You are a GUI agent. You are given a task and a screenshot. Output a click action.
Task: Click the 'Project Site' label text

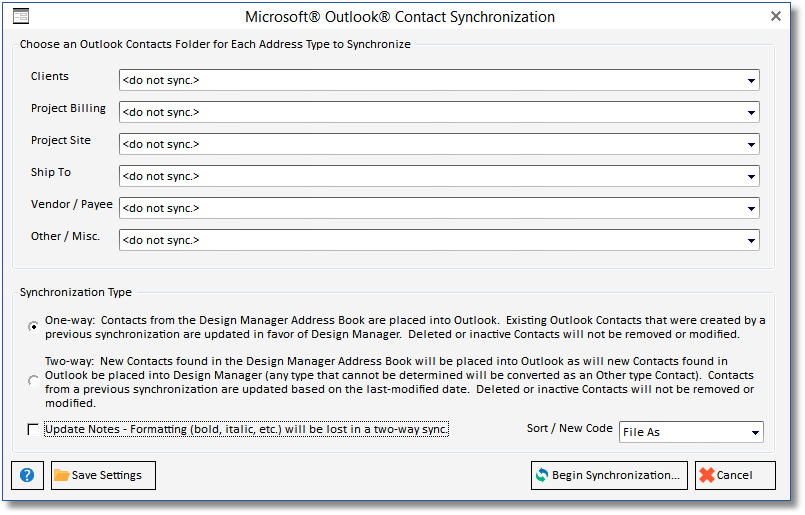pos(61,141)
